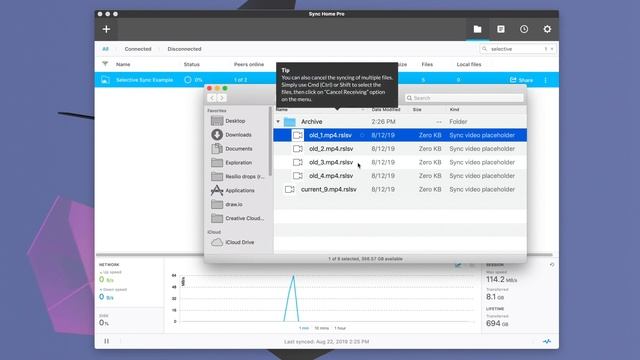The width and height of the screenshot is (640, 360).
Task: Open the History clock icon
Action: click(524, 29)
